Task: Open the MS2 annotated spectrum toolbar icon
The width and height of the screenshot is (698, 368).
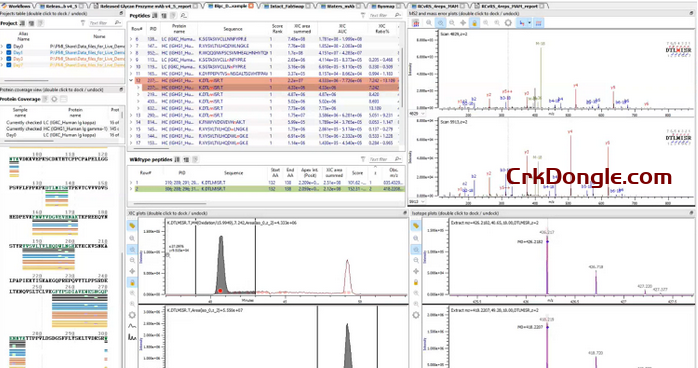Action: (415, 23)
